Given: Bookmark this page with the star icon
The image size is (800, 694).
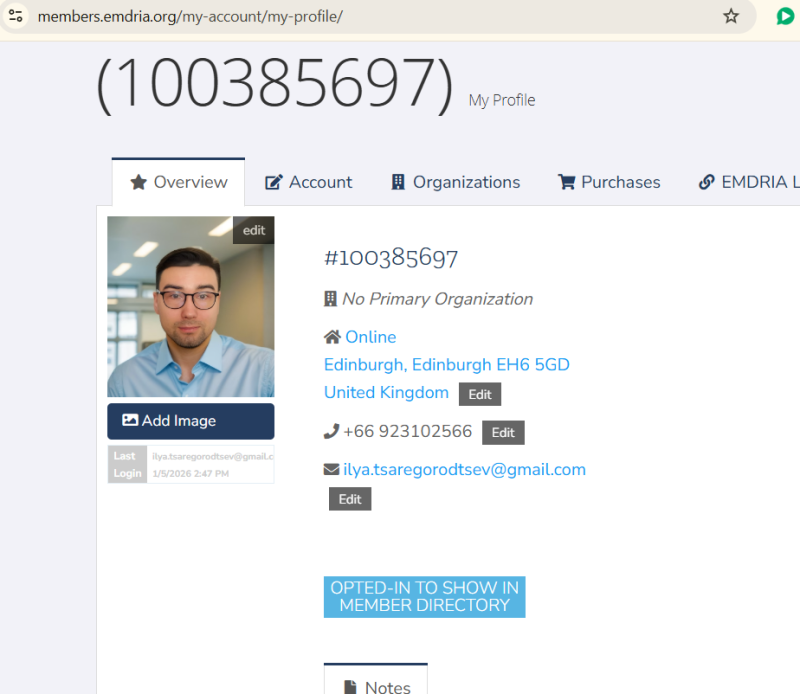Looking at the screenshot, I should (x=731, y=16).
